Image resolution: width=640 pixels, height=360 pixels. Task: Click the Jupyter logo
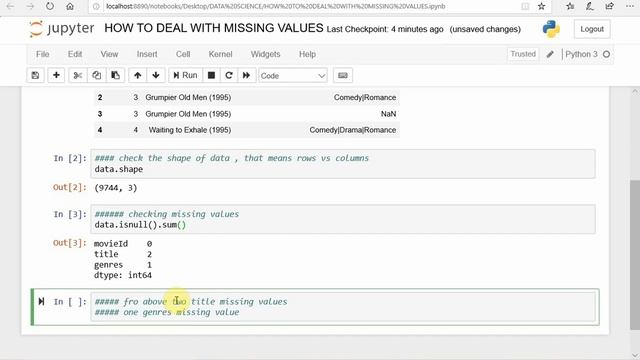pyautogui.click(x=62, y=29)
